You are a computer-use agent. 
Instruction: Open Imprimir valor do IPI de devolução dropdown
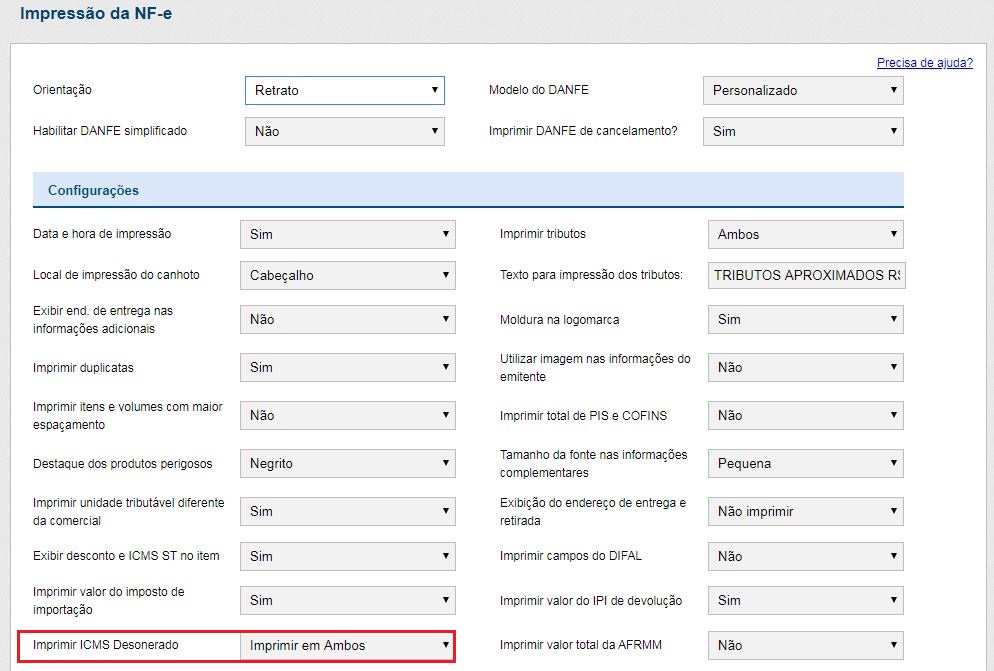click(805, 600)
